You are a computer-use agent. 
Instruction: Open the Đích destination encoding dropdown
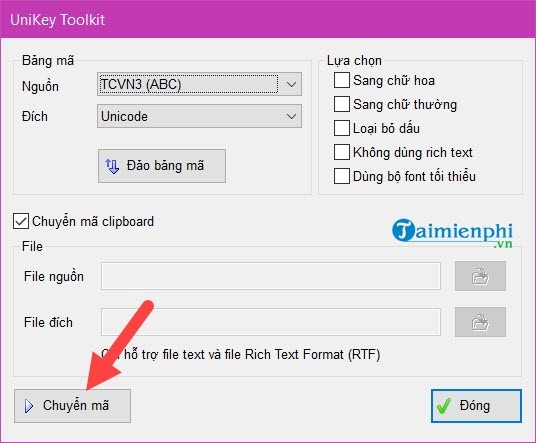[199, 116]
